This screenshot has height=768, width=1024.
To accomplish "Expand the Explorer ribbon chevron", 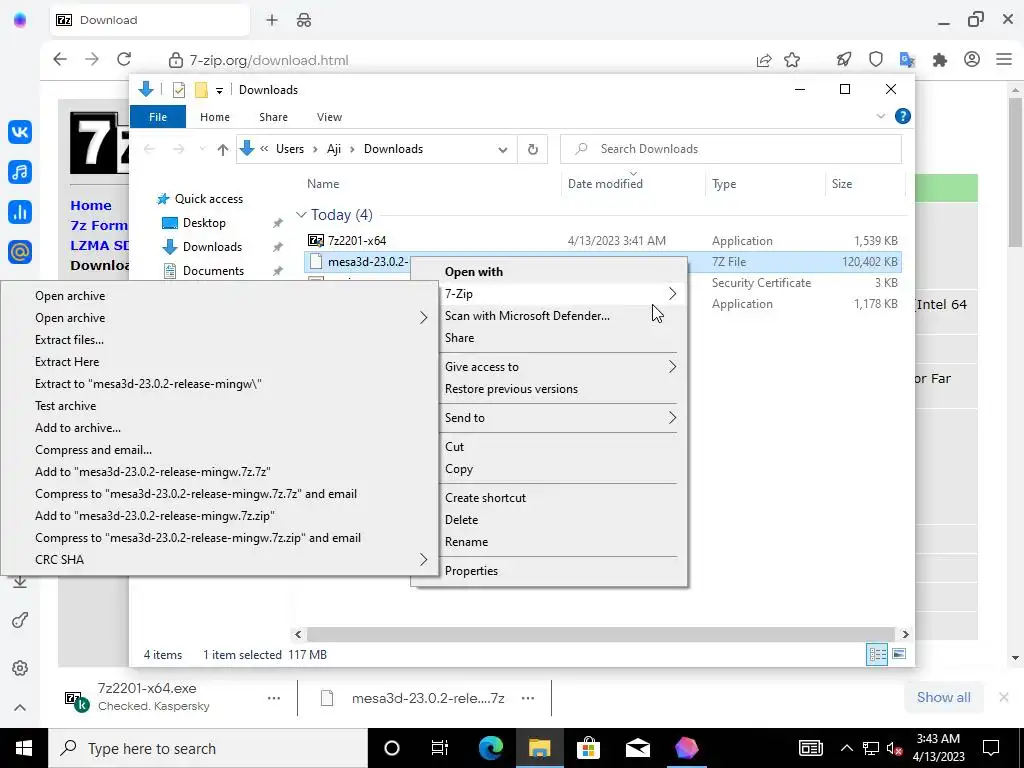I will tap(880, 116).
